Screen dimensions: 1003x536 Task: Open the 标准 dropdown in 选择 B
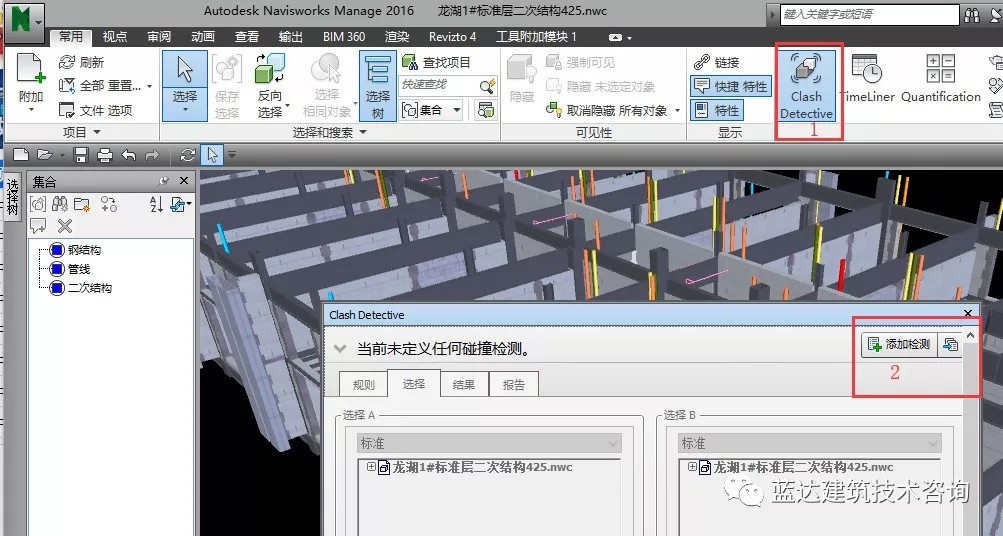pyautogui.click(x=812, y=443)
